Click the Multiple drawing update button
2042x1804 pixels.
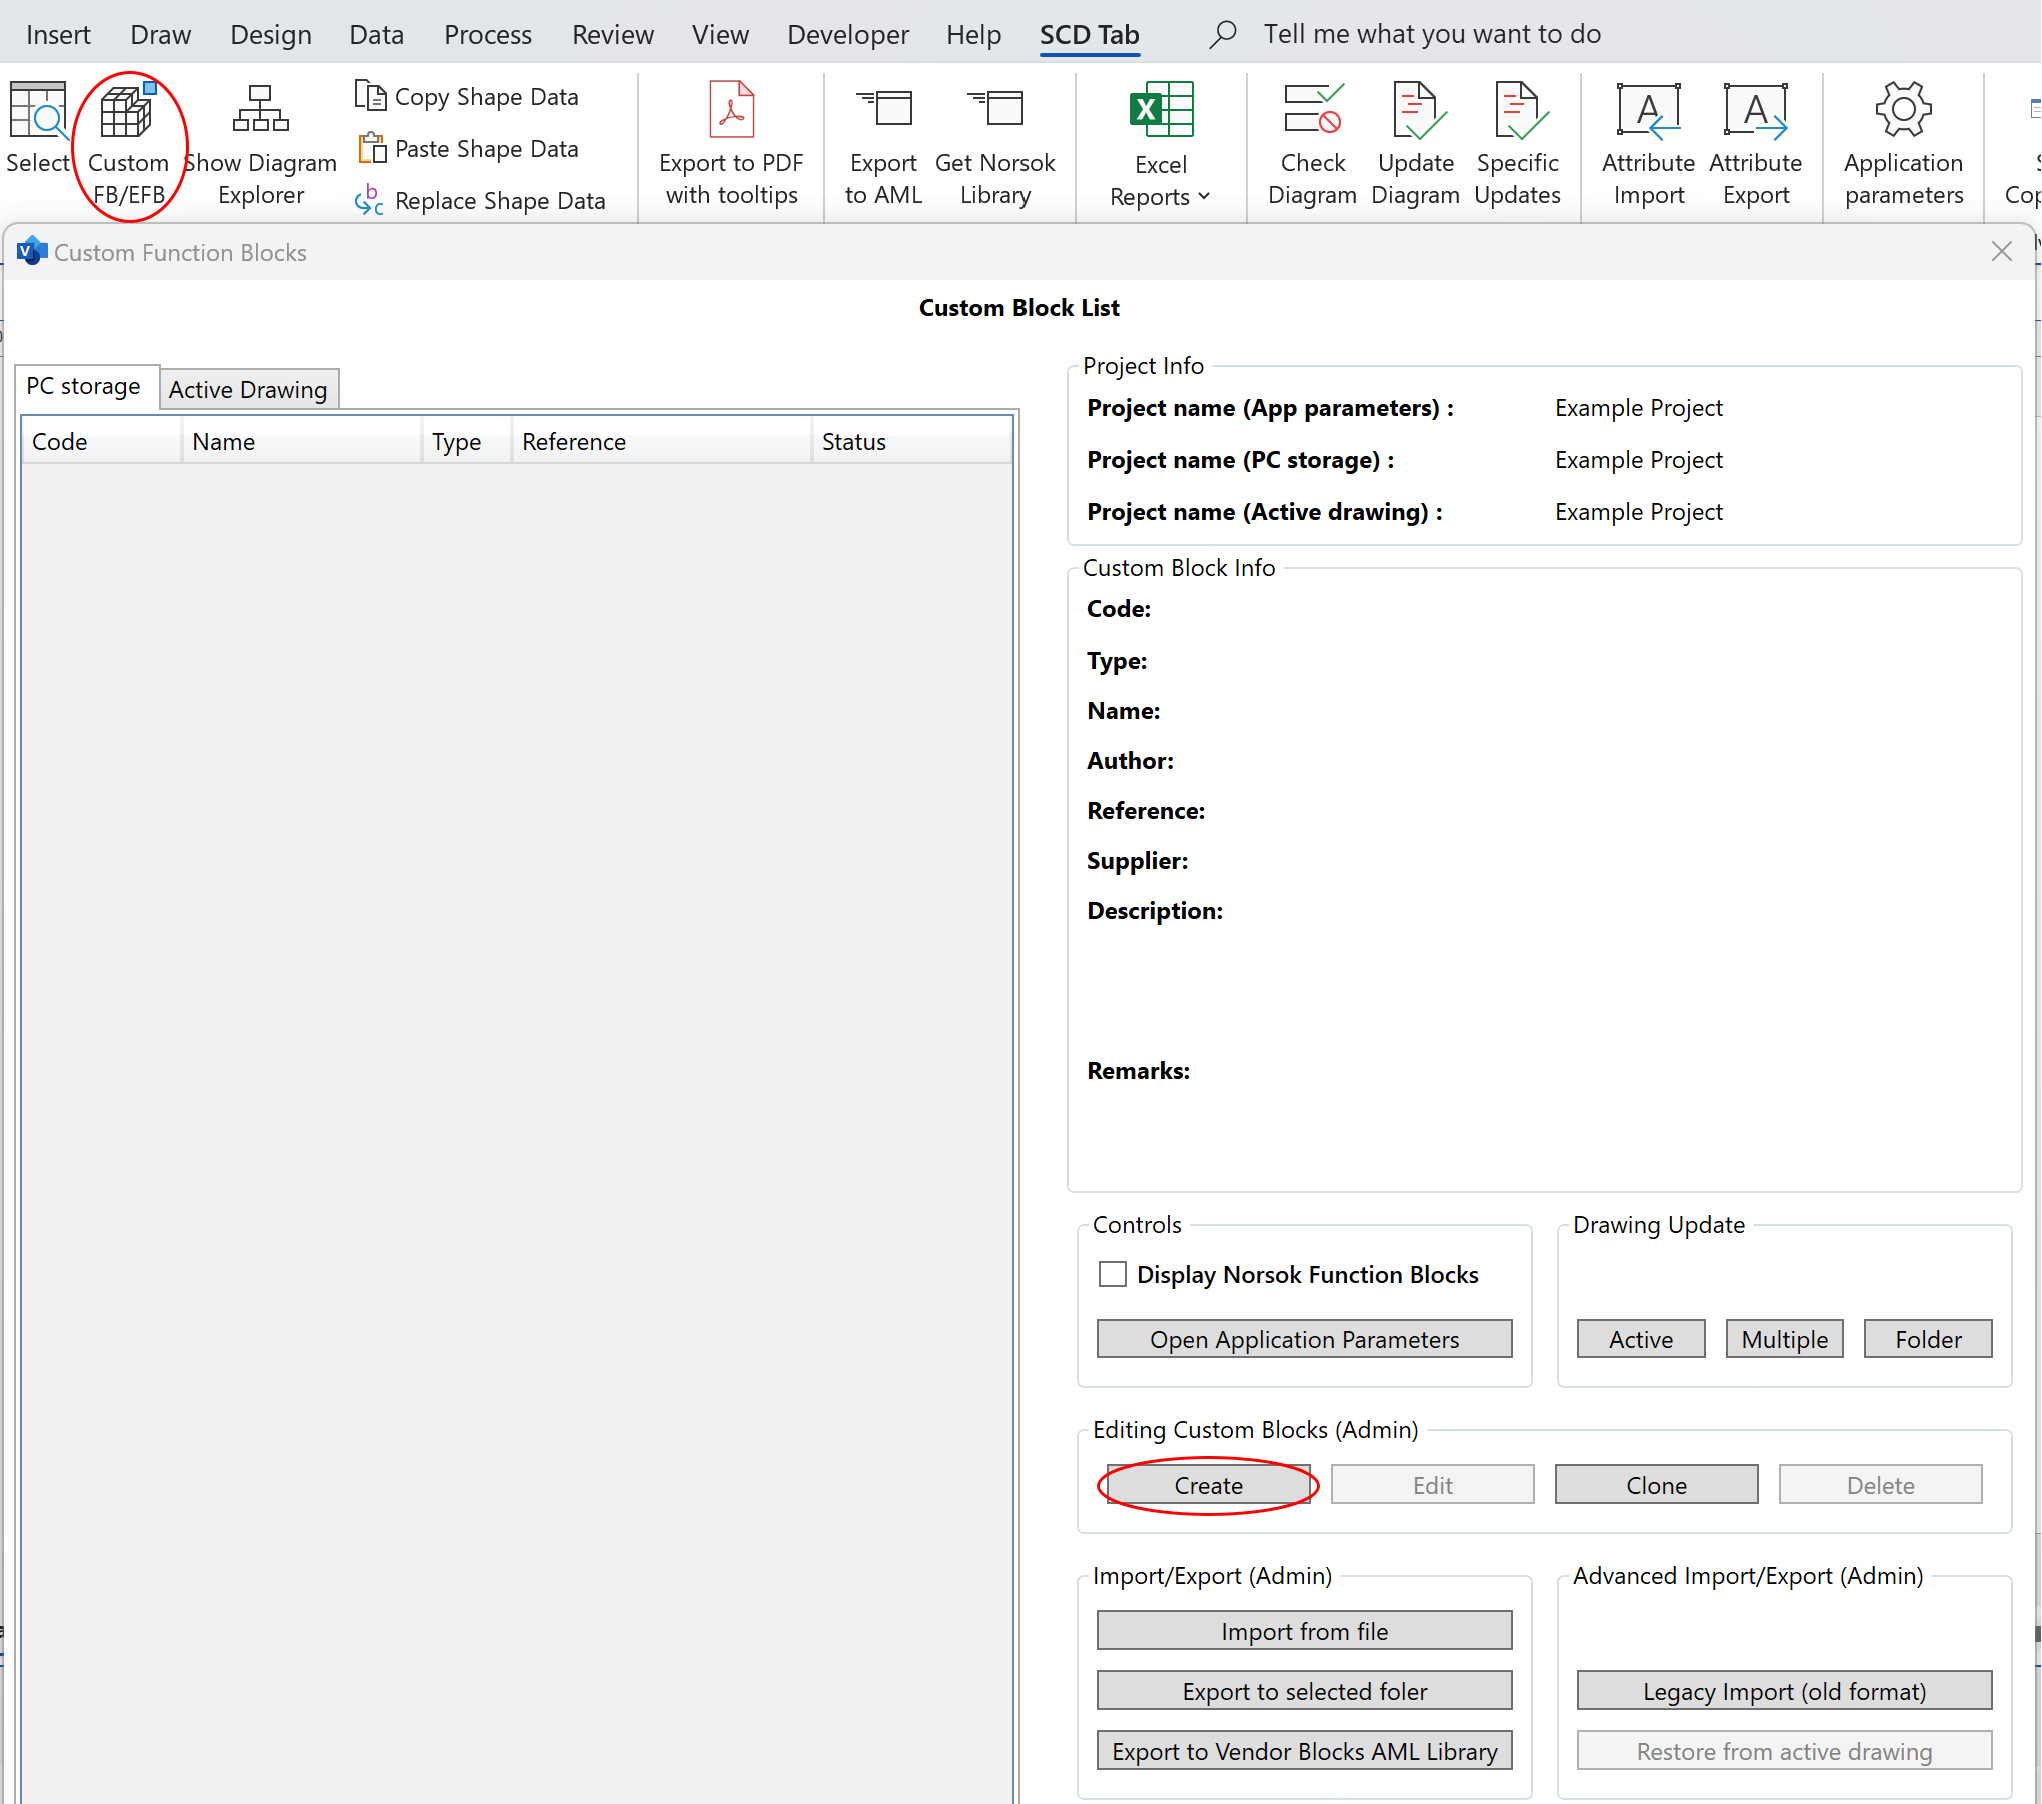[x=1784, y=1339]
